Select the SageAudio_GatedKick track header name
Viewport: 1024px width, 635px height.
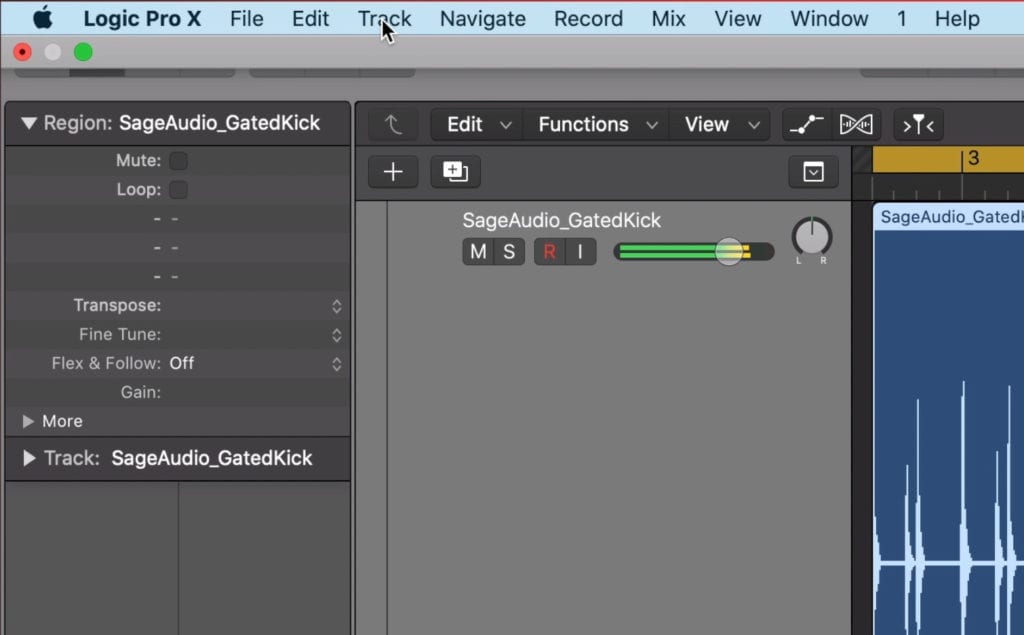562,220
